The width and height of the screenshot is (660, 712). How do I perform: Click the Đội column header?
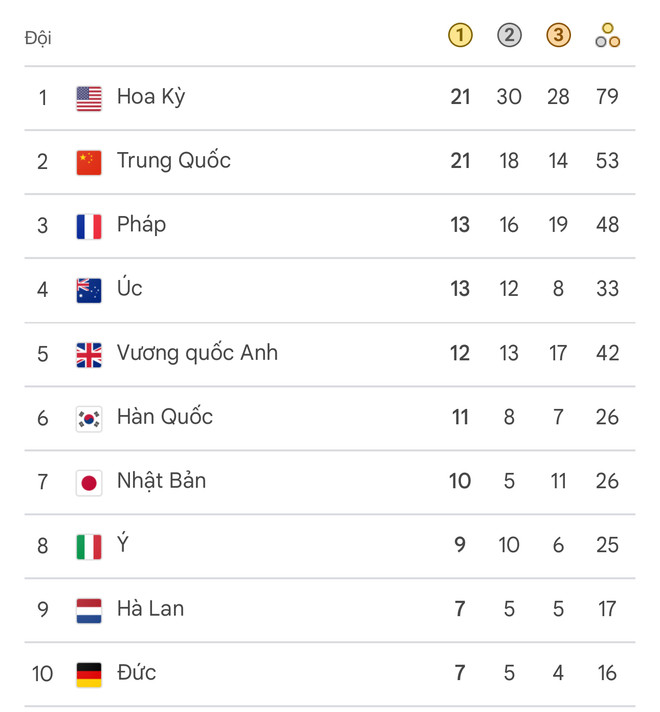click(x=38, y=38)
